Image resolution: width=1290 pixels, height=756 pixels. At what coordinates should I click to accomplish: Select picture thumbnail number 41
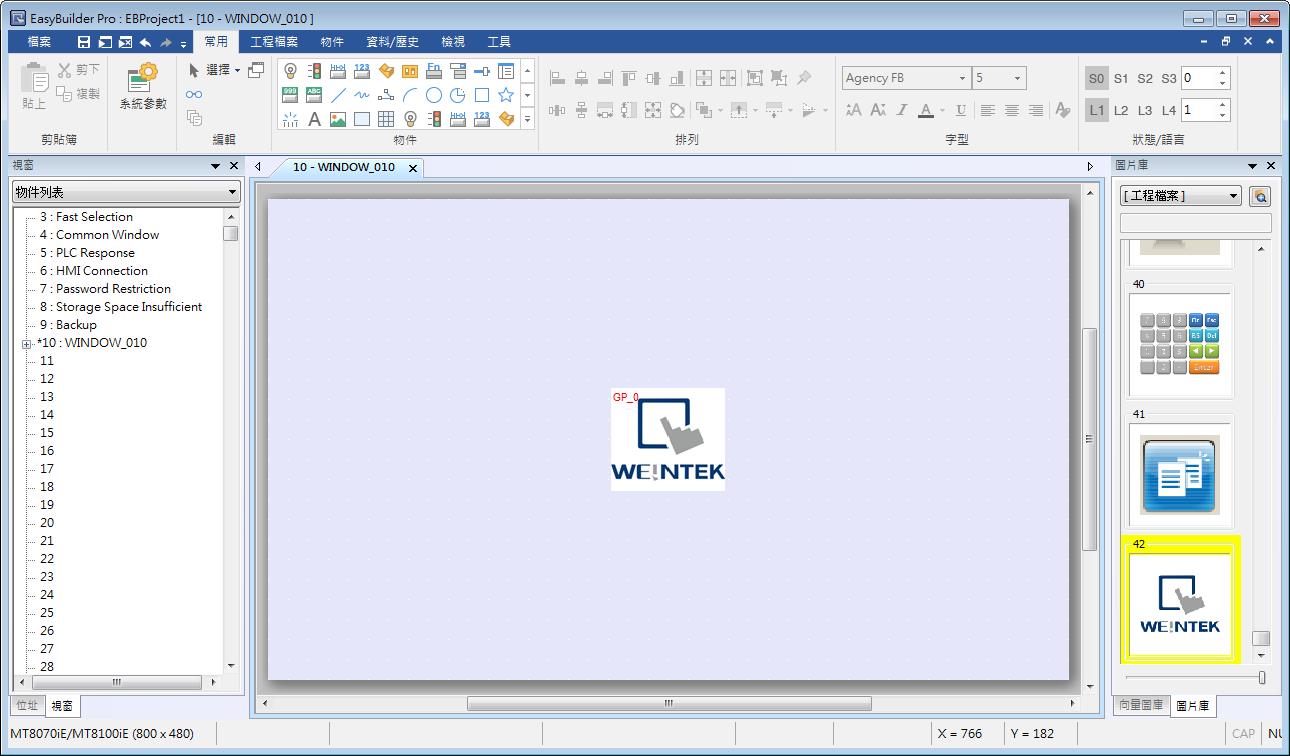1180,475
